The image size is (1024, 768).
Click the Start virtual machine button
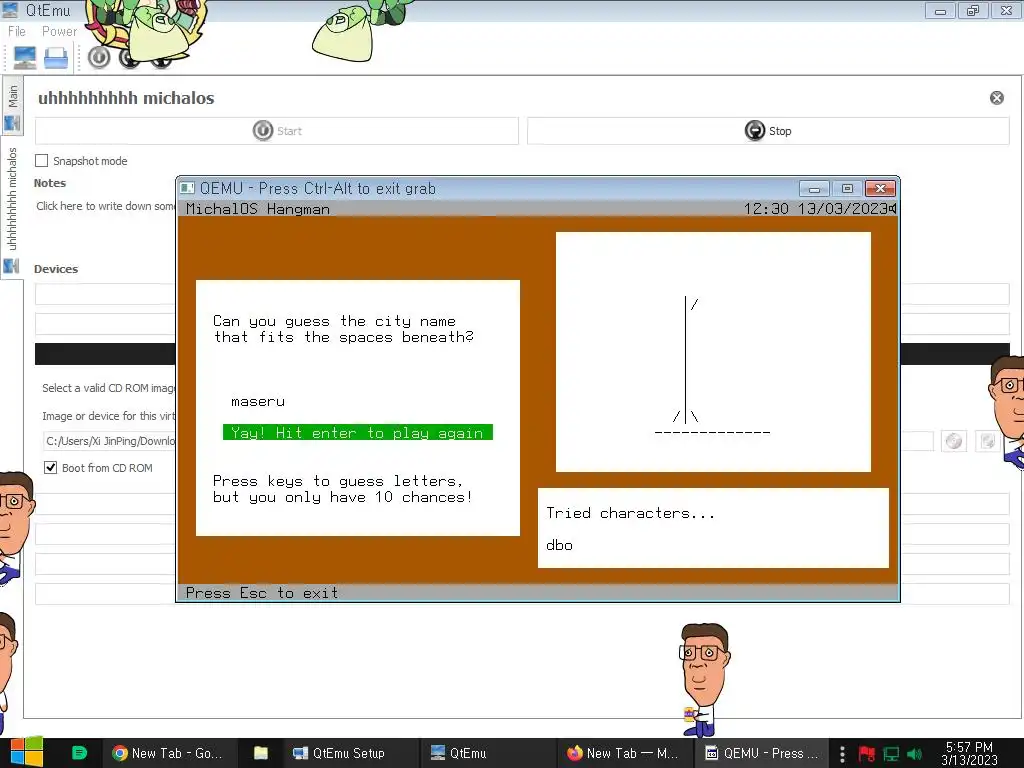coord(277,131)
